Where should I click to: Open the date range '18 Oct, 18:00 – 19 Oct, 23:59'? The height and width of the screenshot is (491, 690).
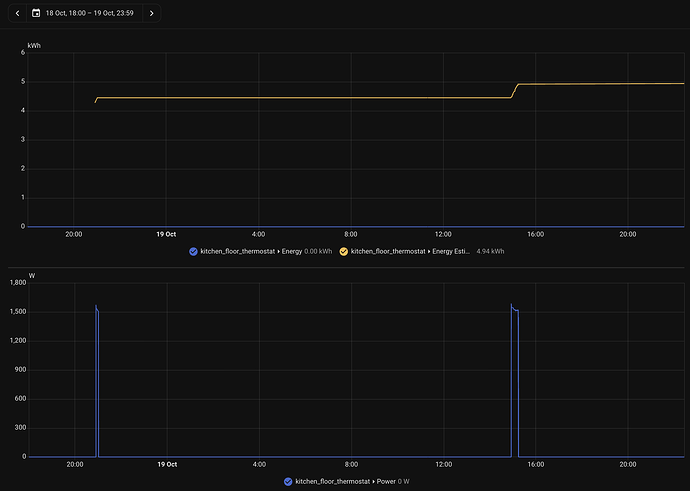click(89, 13)
